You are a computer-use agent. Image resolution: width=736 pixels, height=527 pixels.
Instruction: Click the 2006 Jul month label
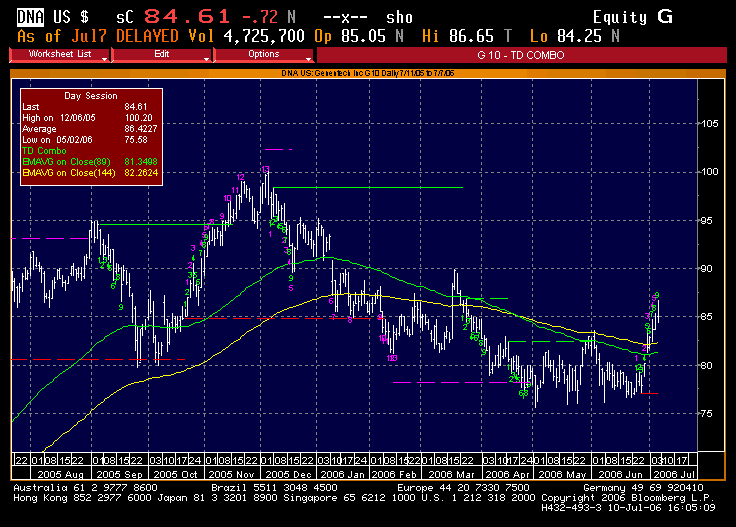[x=674, y=474]
